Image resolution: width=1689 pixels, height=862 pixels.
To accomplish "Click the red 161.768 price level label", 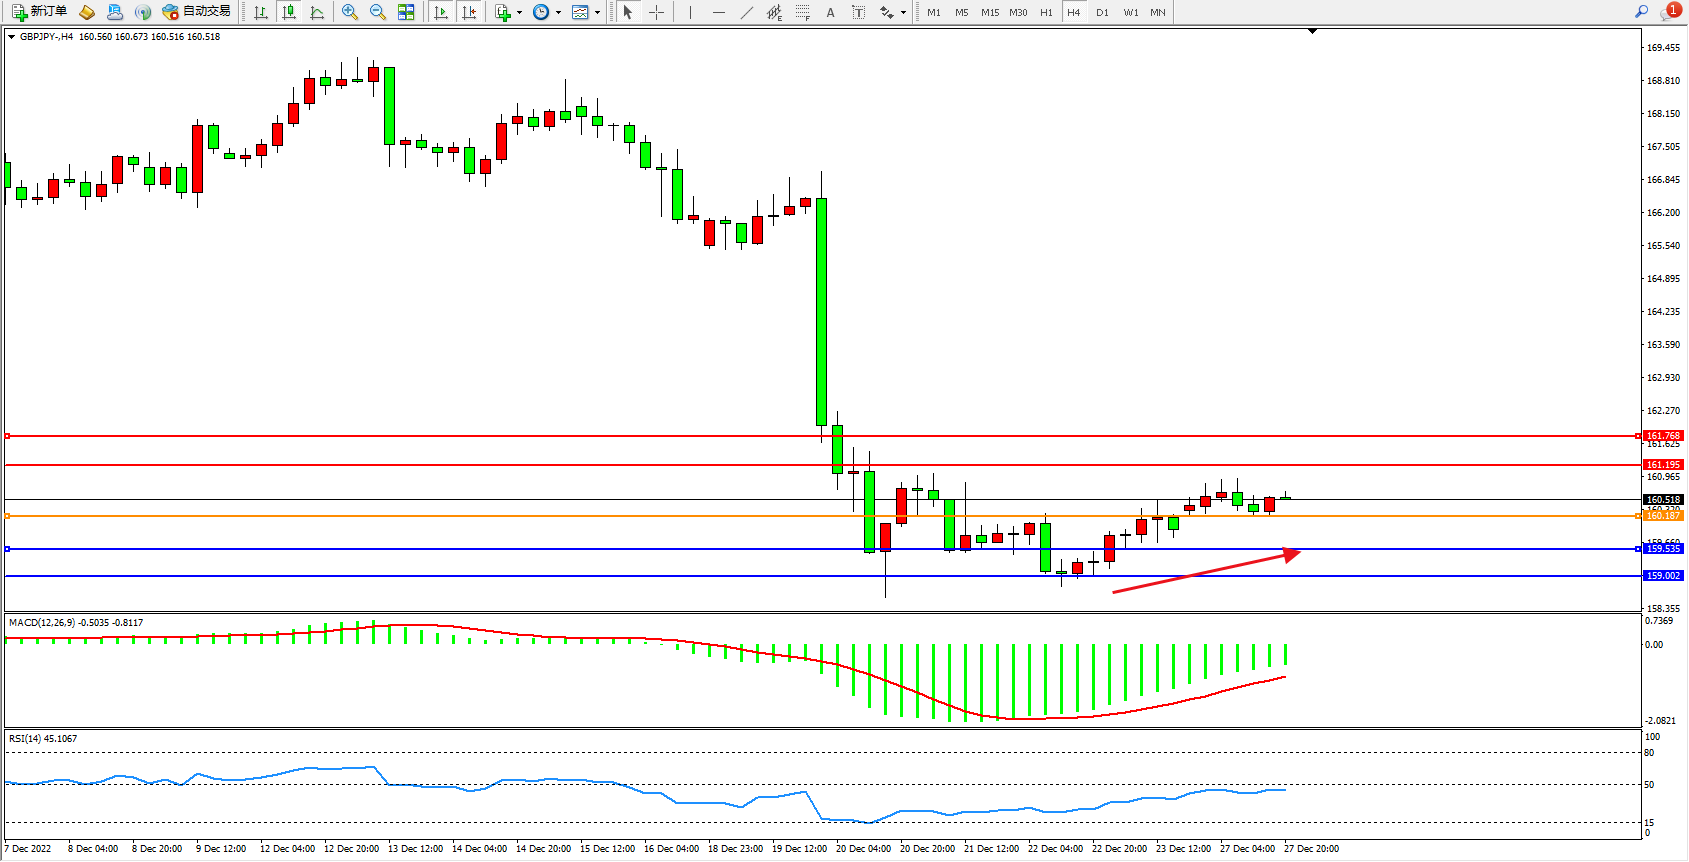I will coord(1664,436).
